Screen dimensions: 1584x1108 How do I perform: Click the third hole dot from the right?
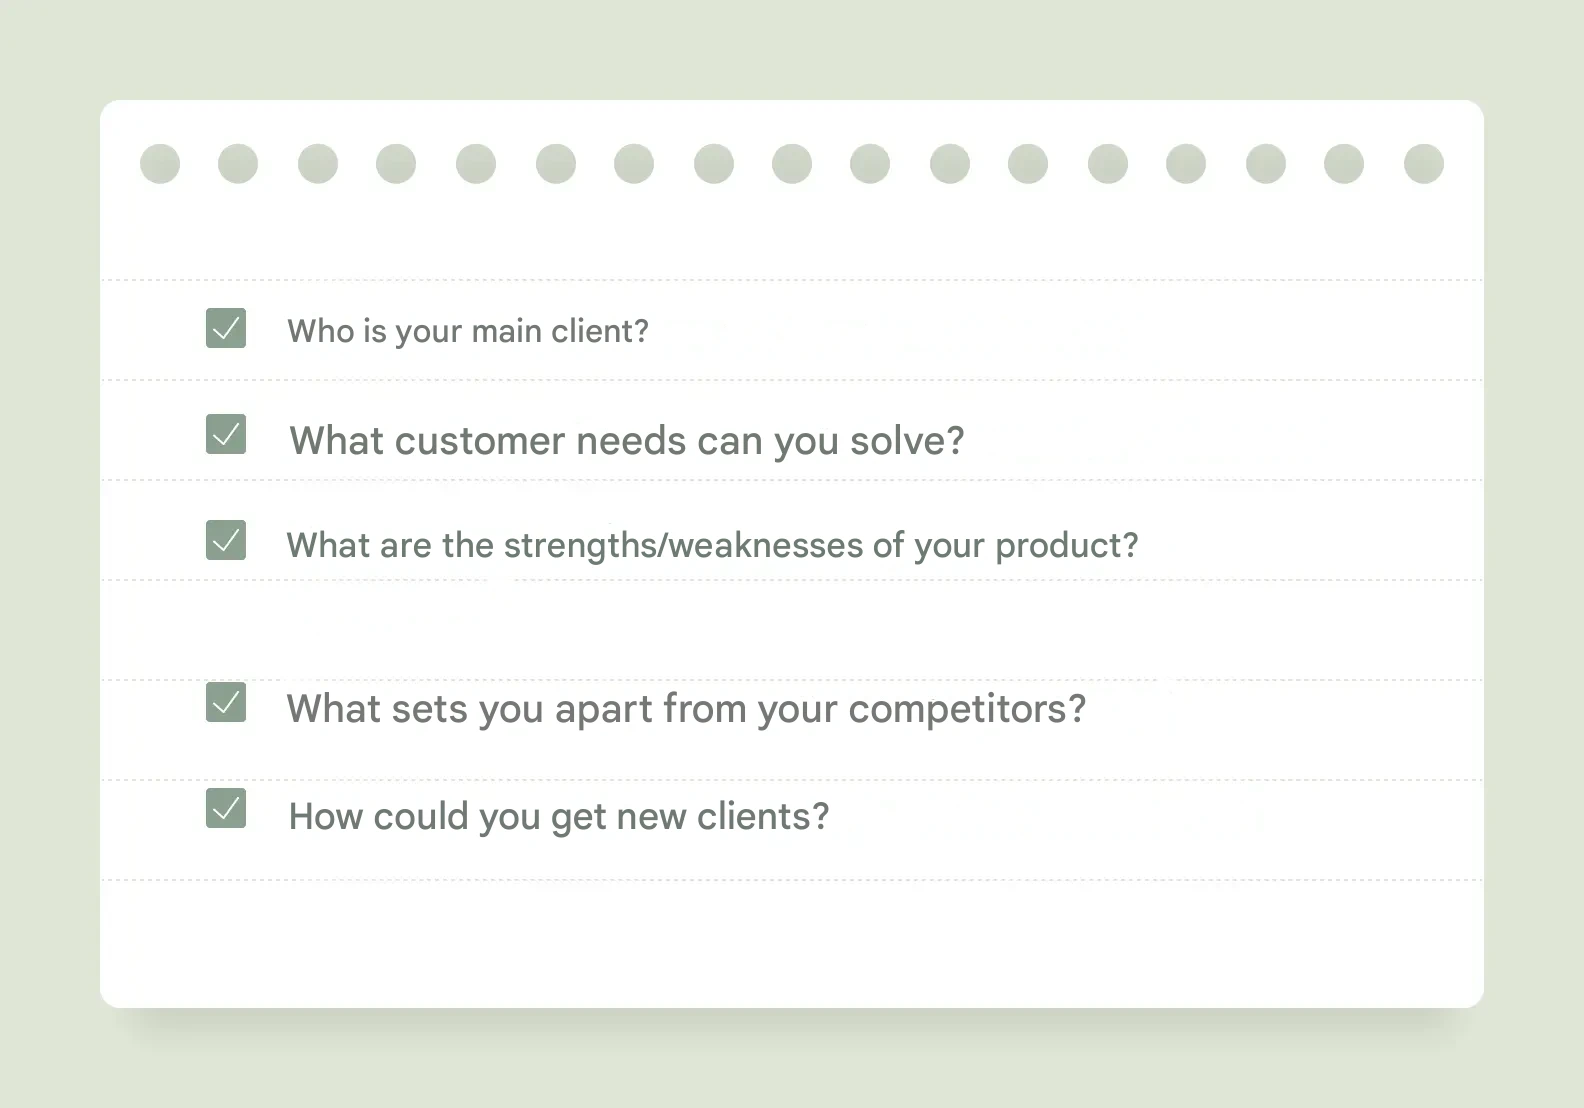coord(1266,164)
